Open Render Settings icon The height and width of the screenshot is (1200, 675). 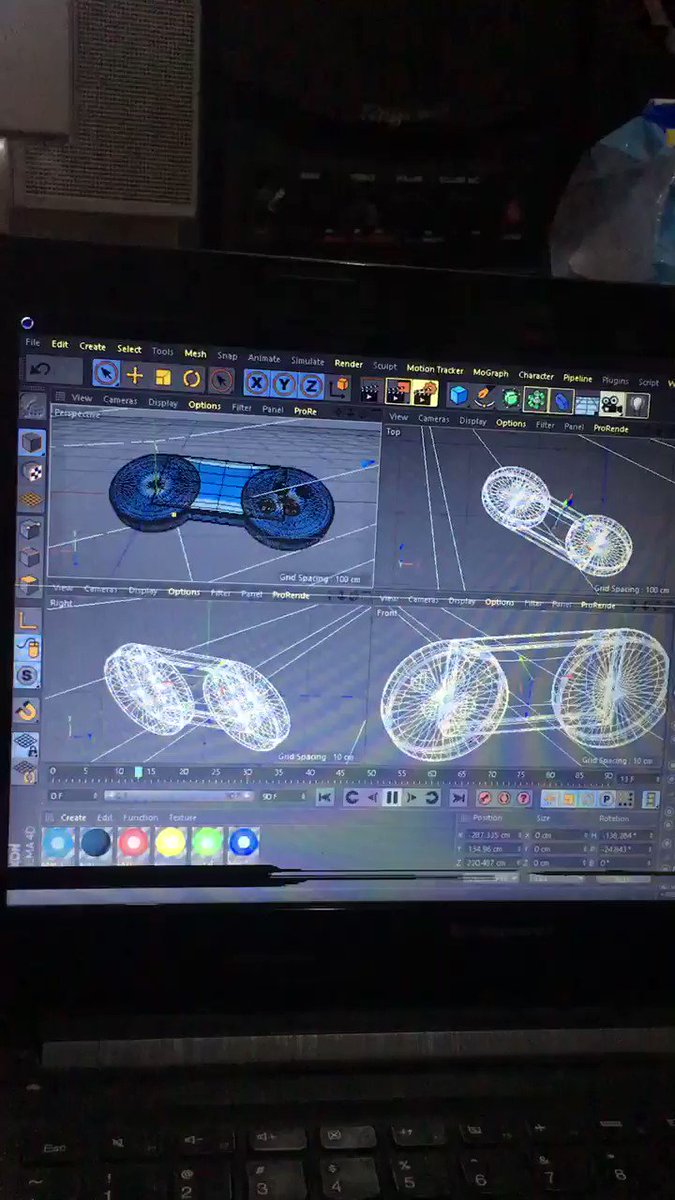pyautogui.click(x=425, y=392)
